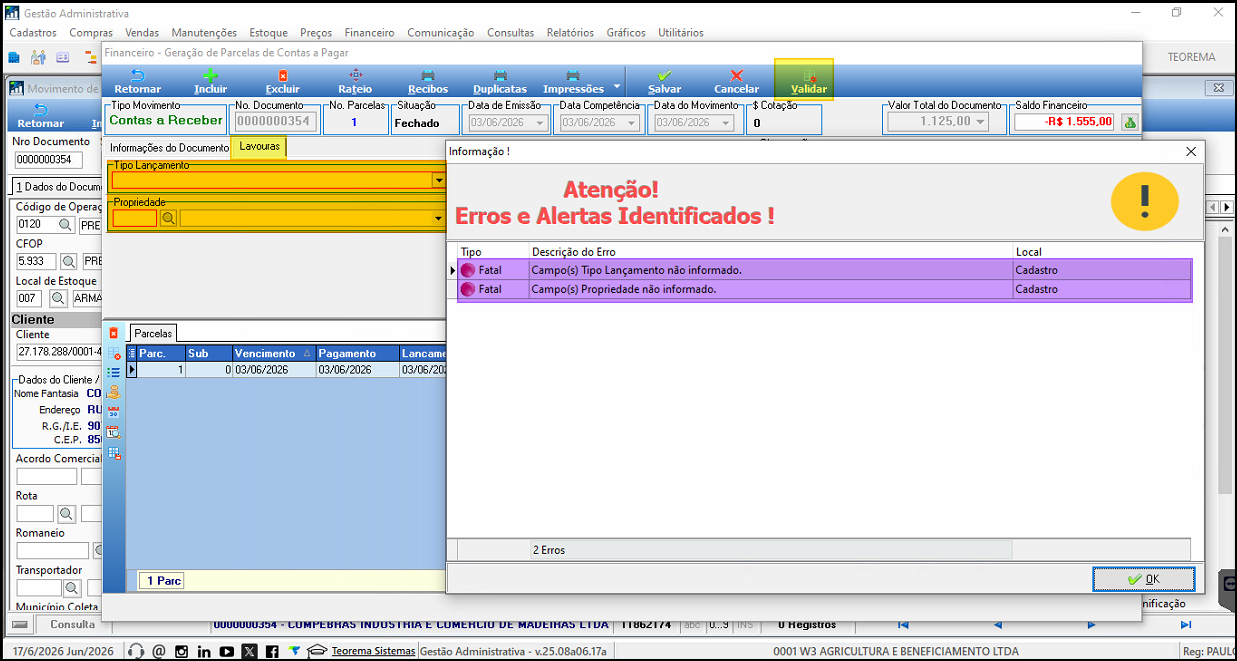The height and width of the screenshot is (661, 1237).
Task: Click Salvar with green checkmark
Action: click(664, 82)
